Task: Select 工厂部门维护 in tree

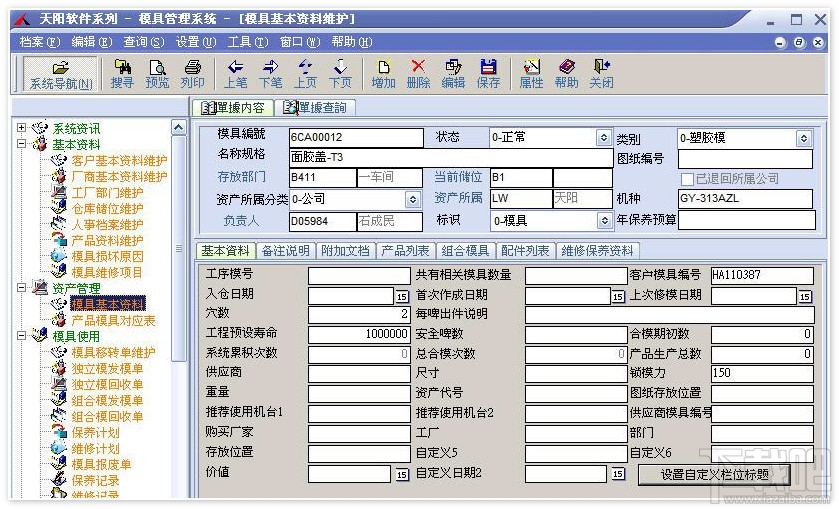Action: click(107, 192)
